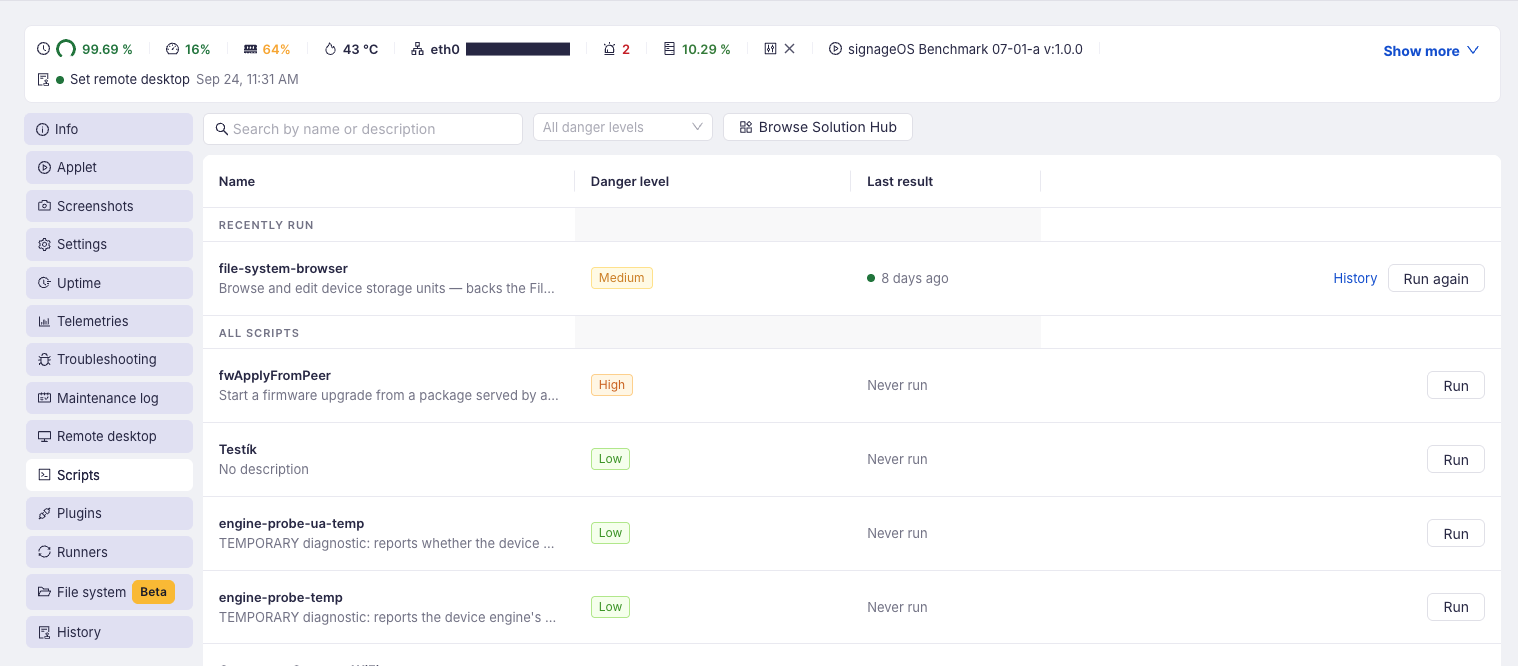Open the Runners section

[x=109, y=552]
